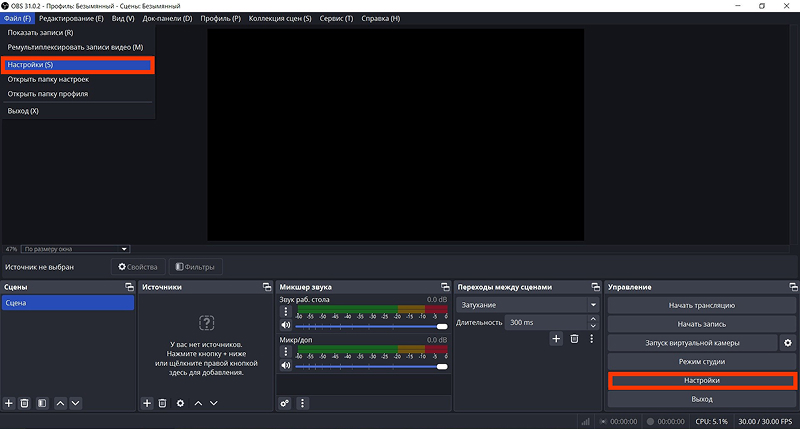Undock Переходы между сценами panel icon
Viewport: 800px width, 429px height.
click(x=595, y=287)
